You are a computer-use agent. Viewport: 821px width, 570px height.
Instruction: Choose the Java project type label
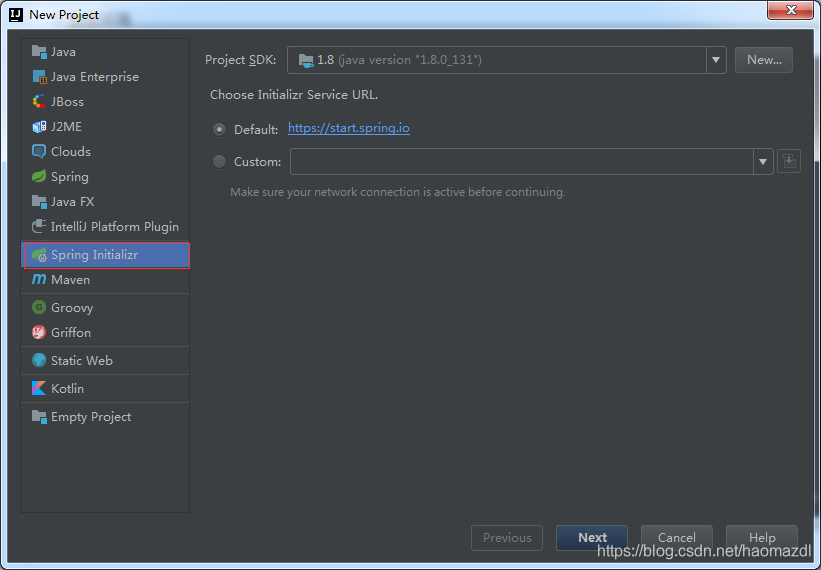point(63,52)
